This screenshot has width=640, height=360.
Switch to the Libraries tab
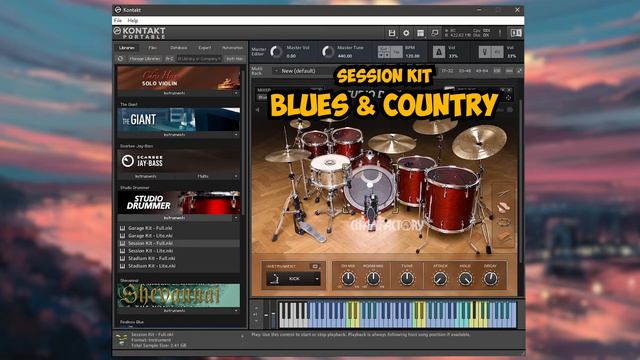click(x=127, y=48)
